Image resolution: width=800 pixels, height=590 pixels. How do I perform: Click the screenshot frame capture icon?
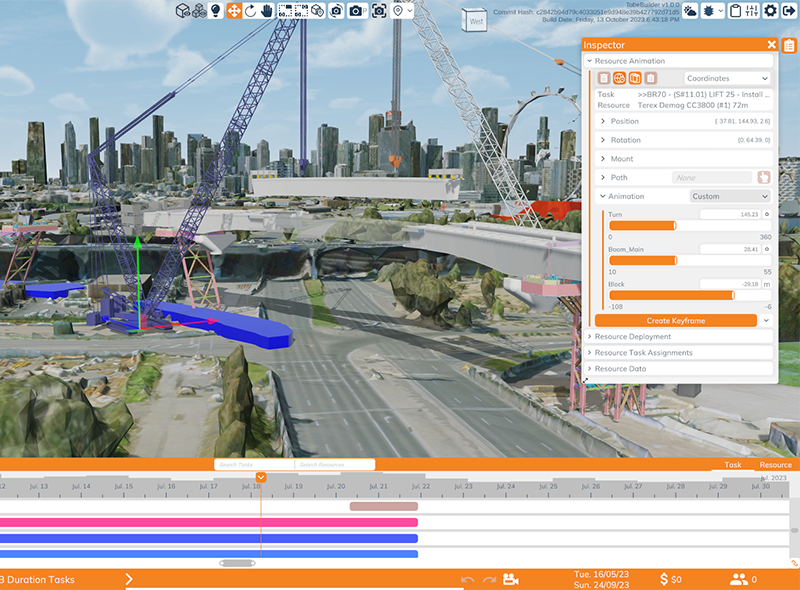click(379, 10)
